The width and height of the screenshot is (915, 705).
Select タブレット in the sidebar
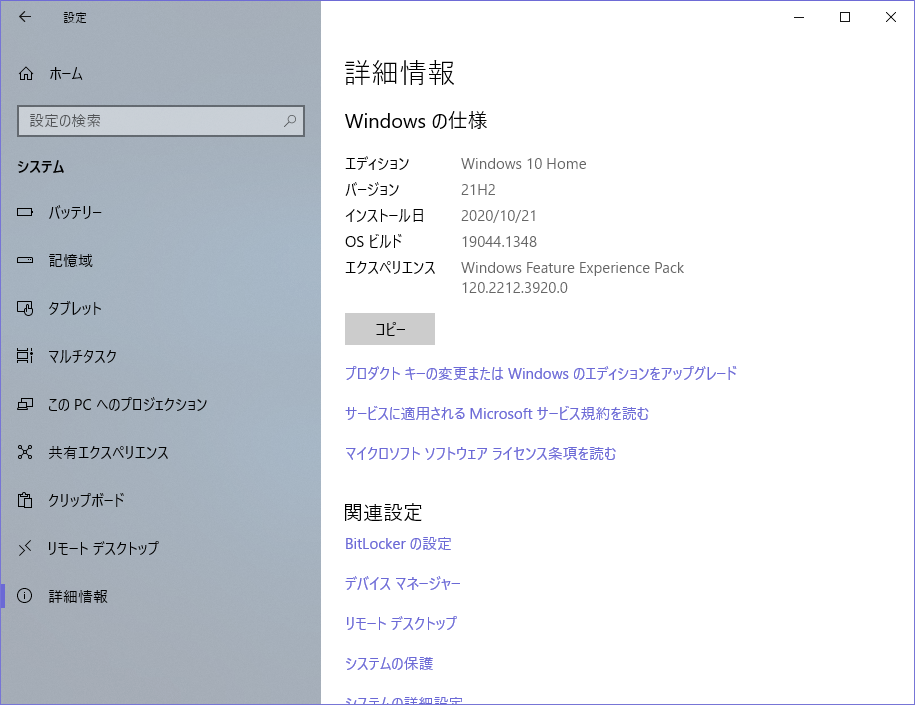[x=160, y=308]
